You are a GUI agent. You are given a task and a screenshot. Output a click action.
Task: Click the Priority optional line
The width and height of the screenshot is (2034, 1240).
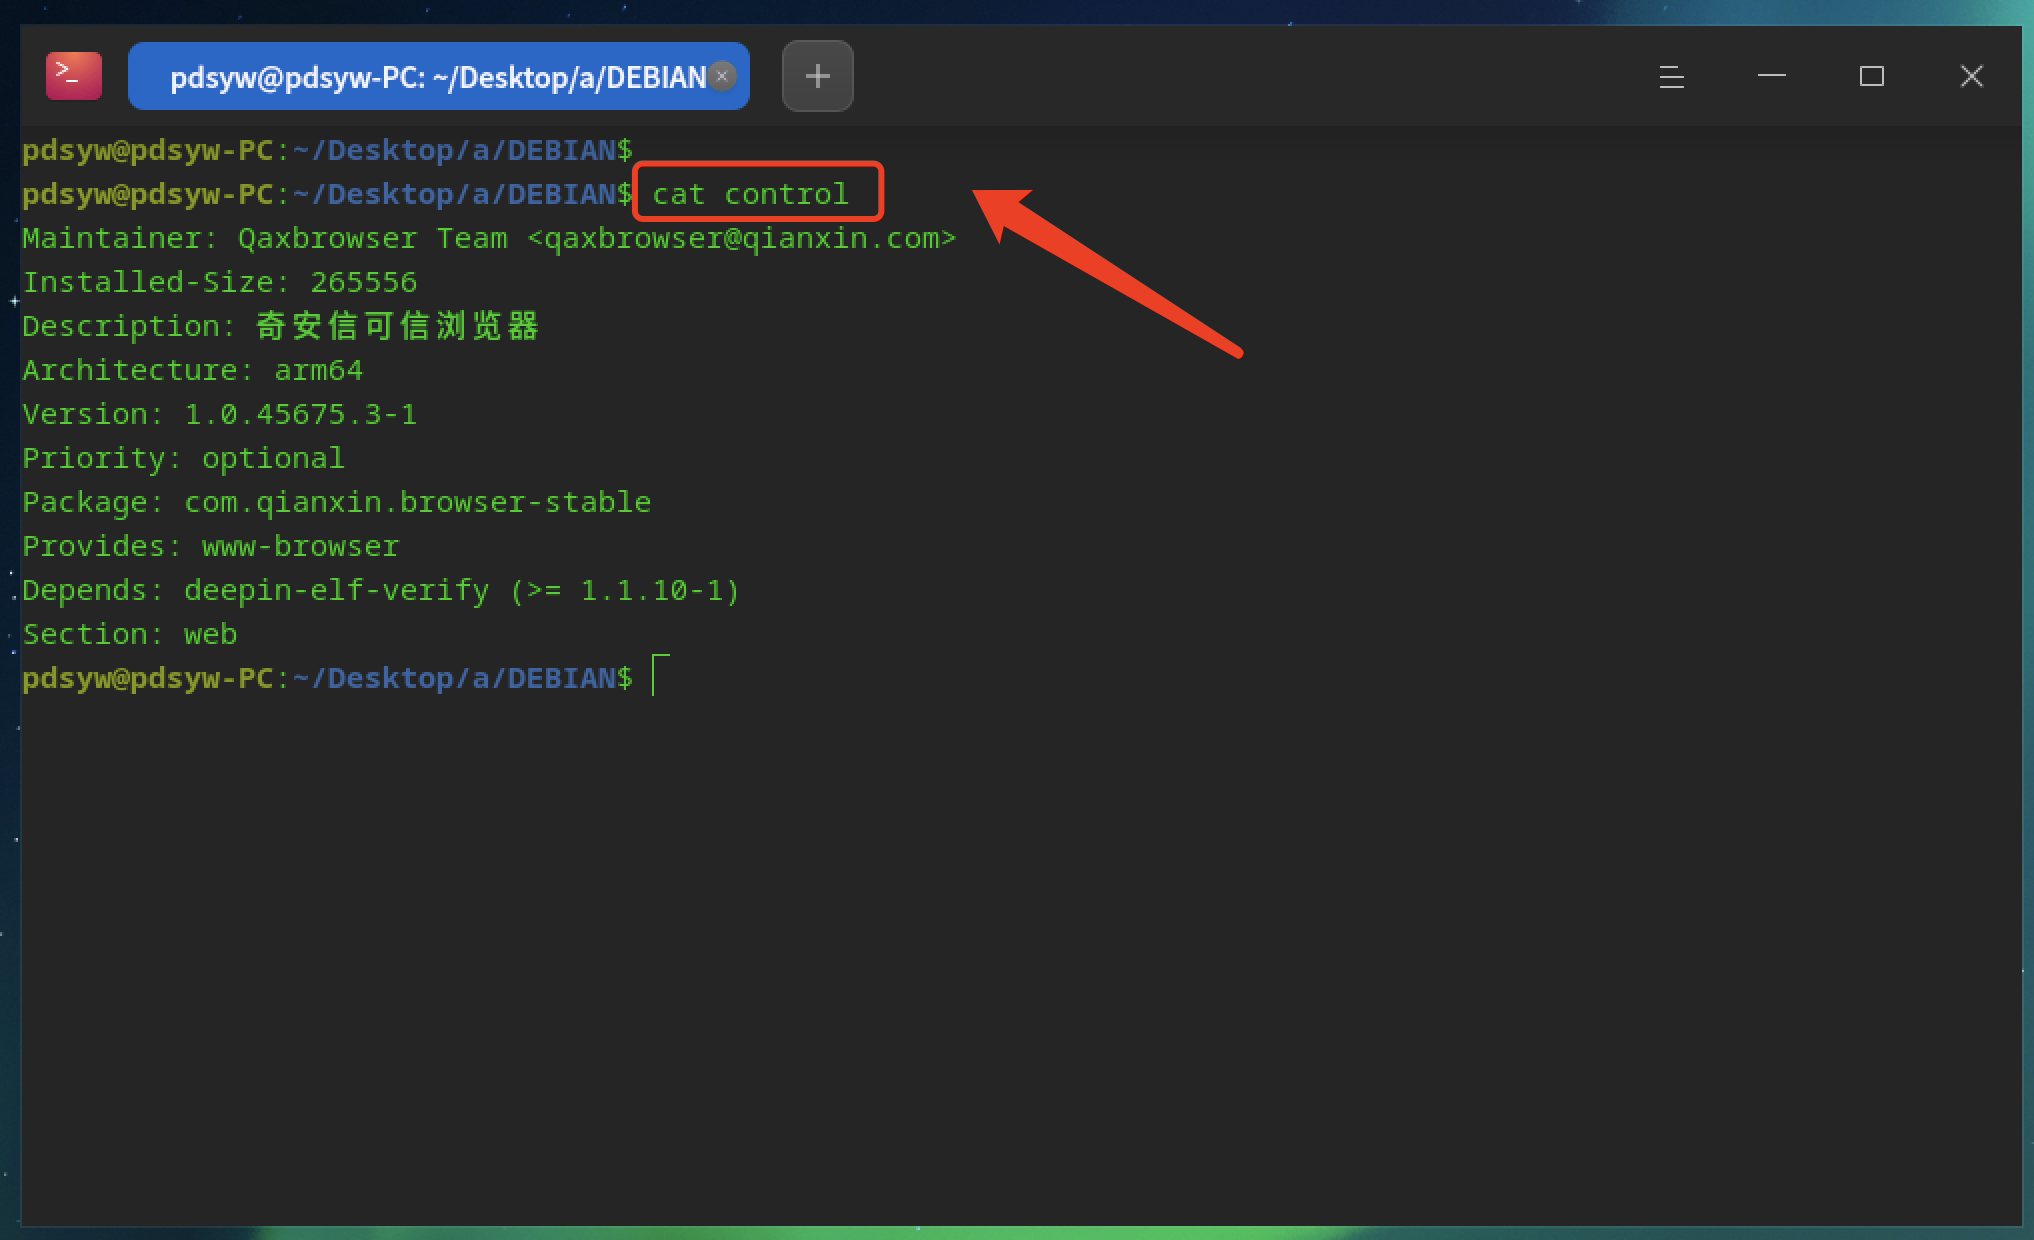click(x=183, y=458)
